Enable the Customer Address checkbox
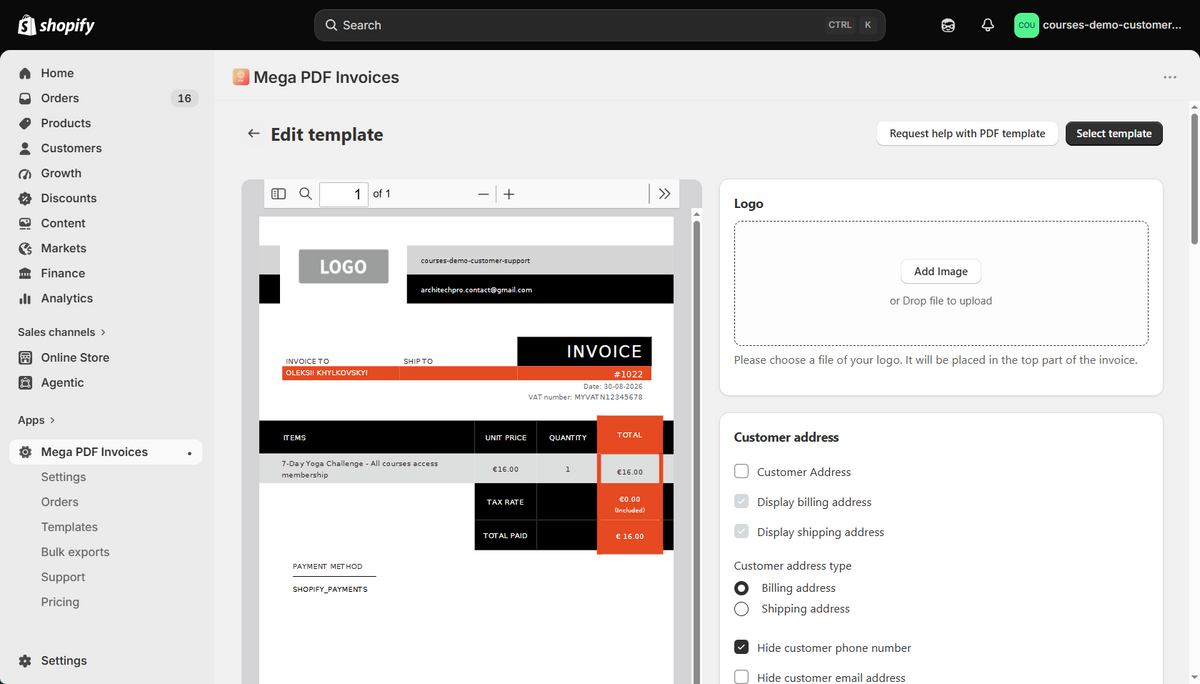Viewport: 1200px width, 684px height. click(x=741, y=472)
